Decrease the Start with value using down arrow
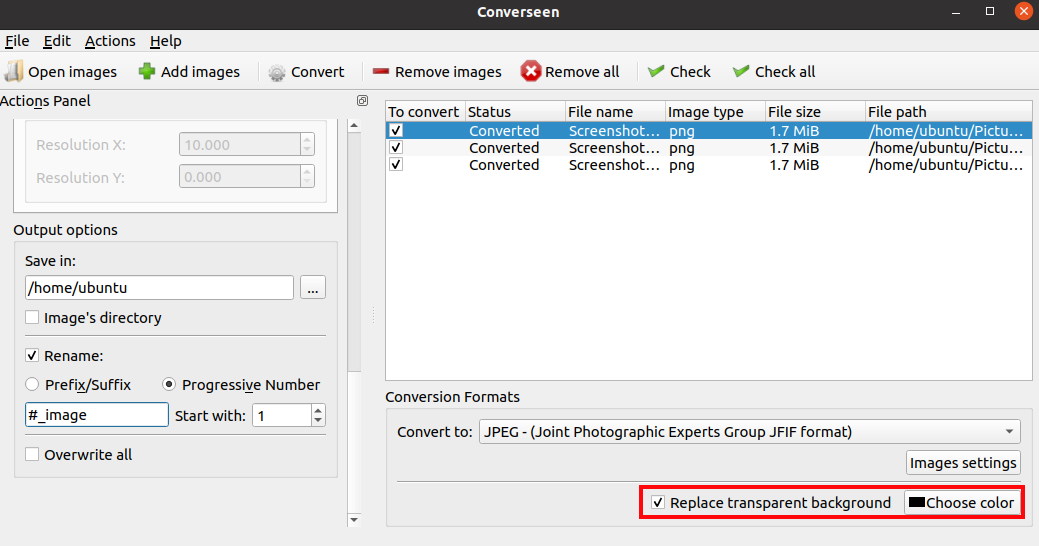Viewport: 1039px width, 546px height. (x=318, y=420)
